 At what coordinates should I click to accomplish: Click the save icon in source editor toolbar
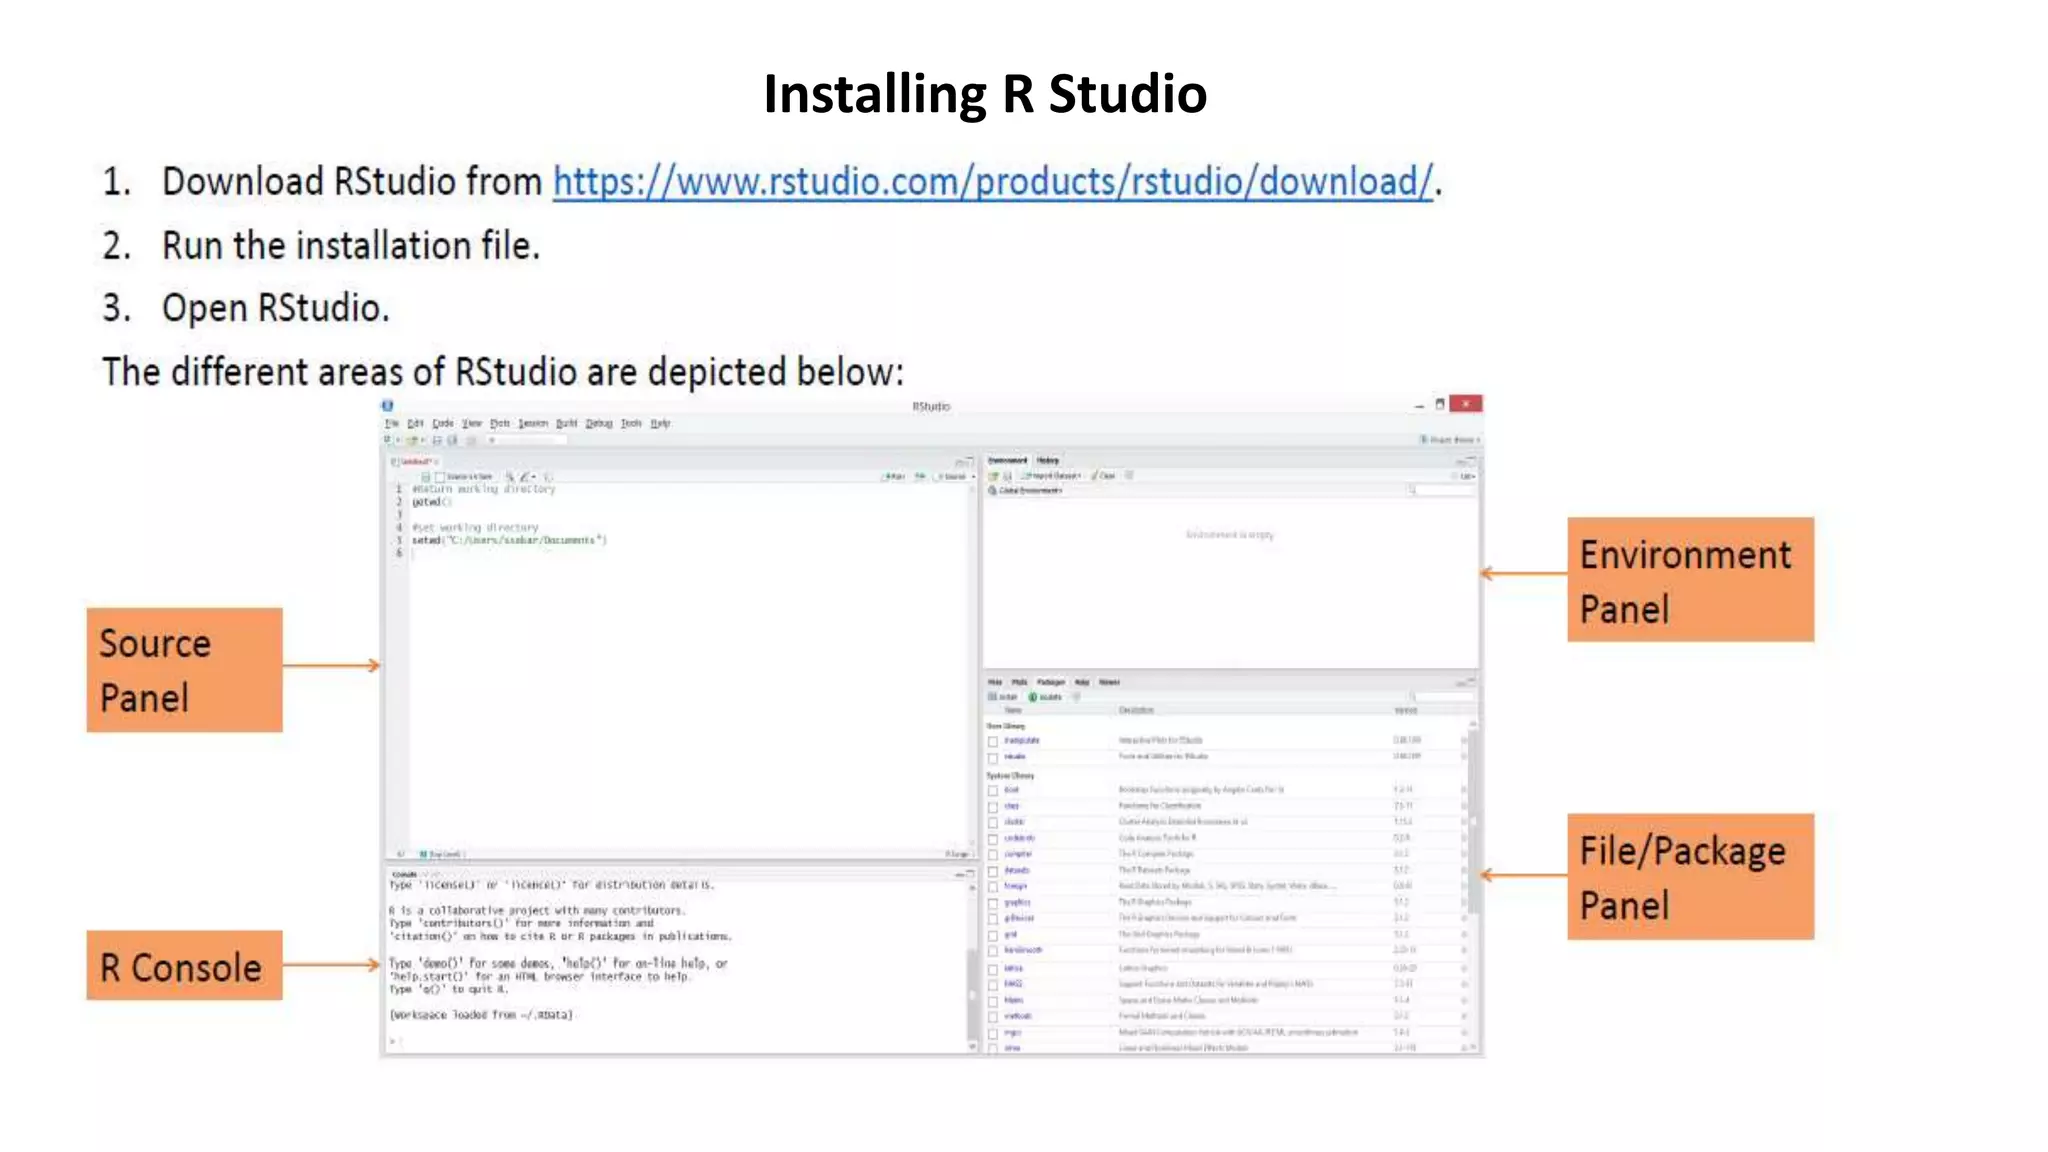425,477
